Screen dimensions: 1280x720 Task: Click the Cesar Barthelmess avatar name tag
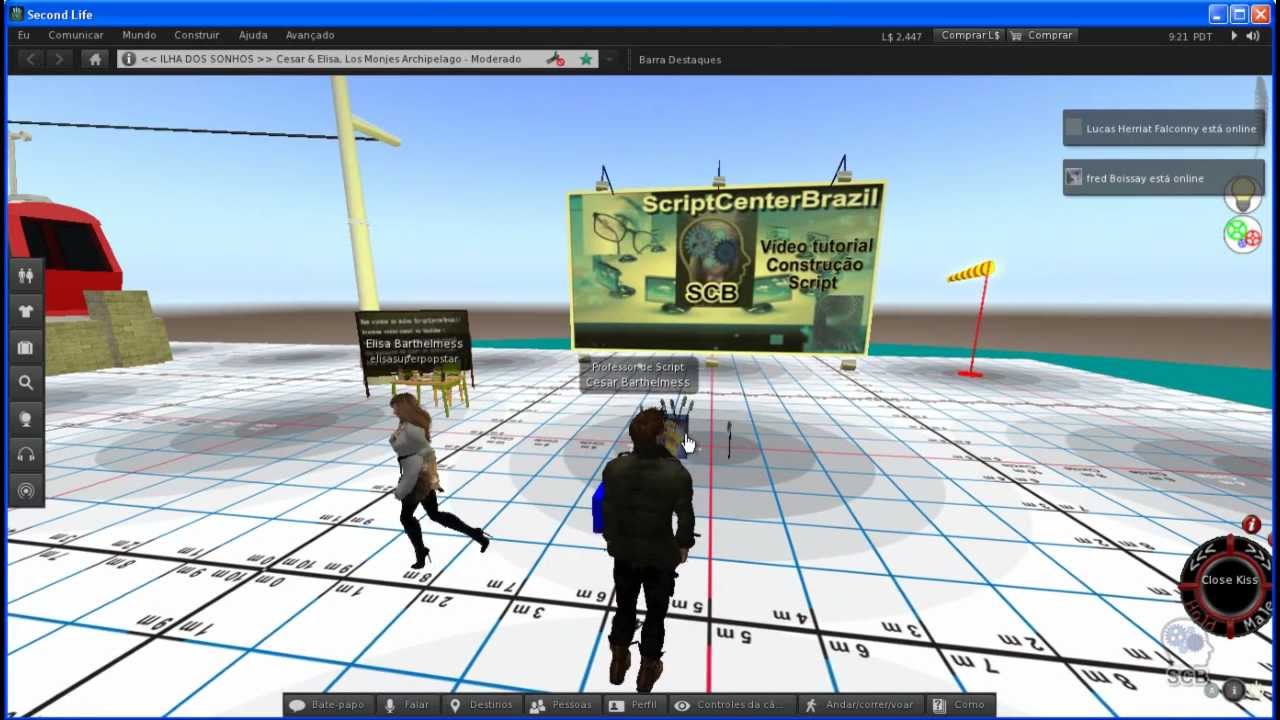coord(637,375)
